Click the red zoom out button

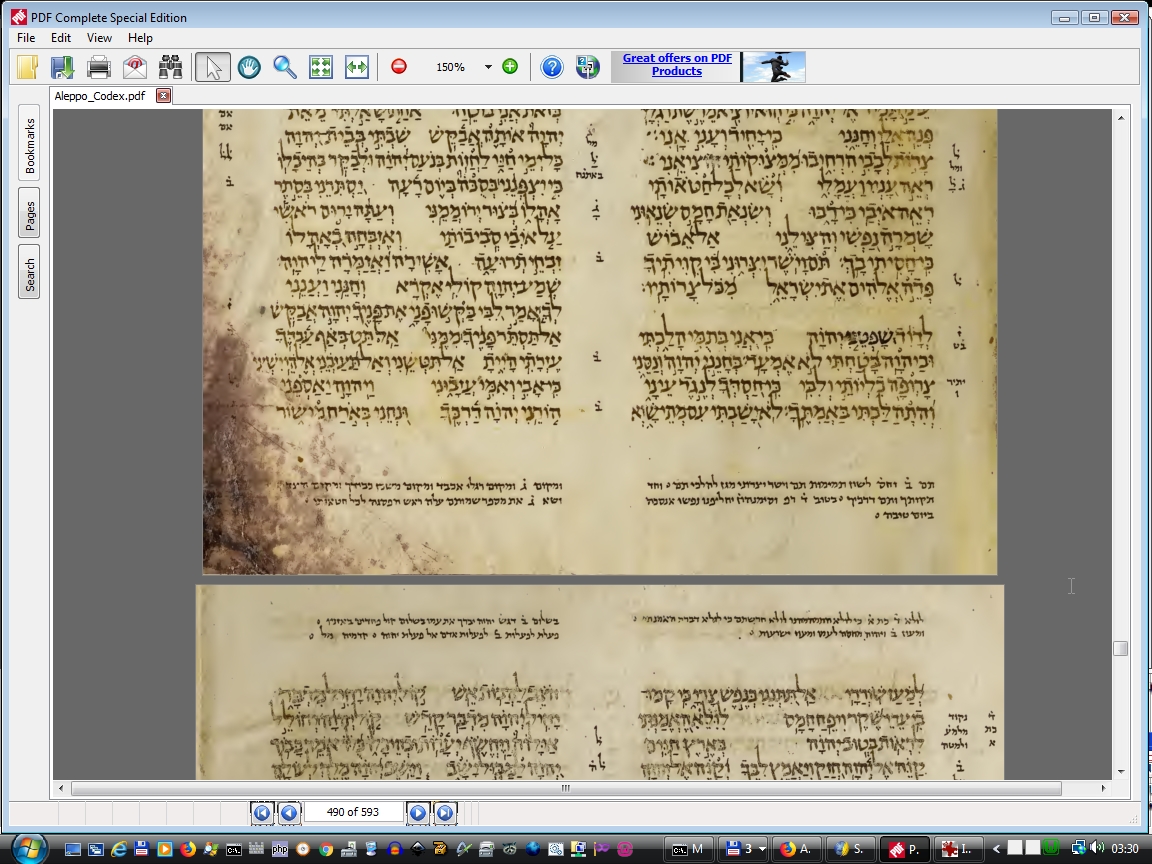click(x=399, y=67)
